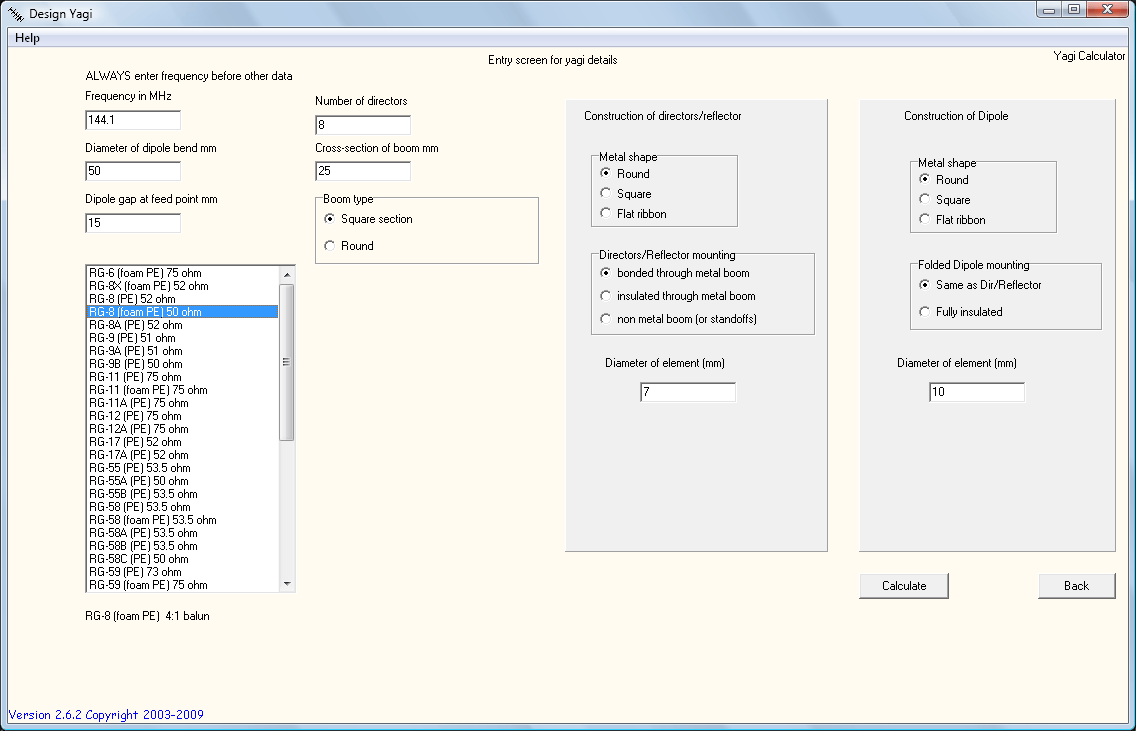Click the coax list scroll up arrow
The image size is (1136, 731).
(x=287, y=274)
